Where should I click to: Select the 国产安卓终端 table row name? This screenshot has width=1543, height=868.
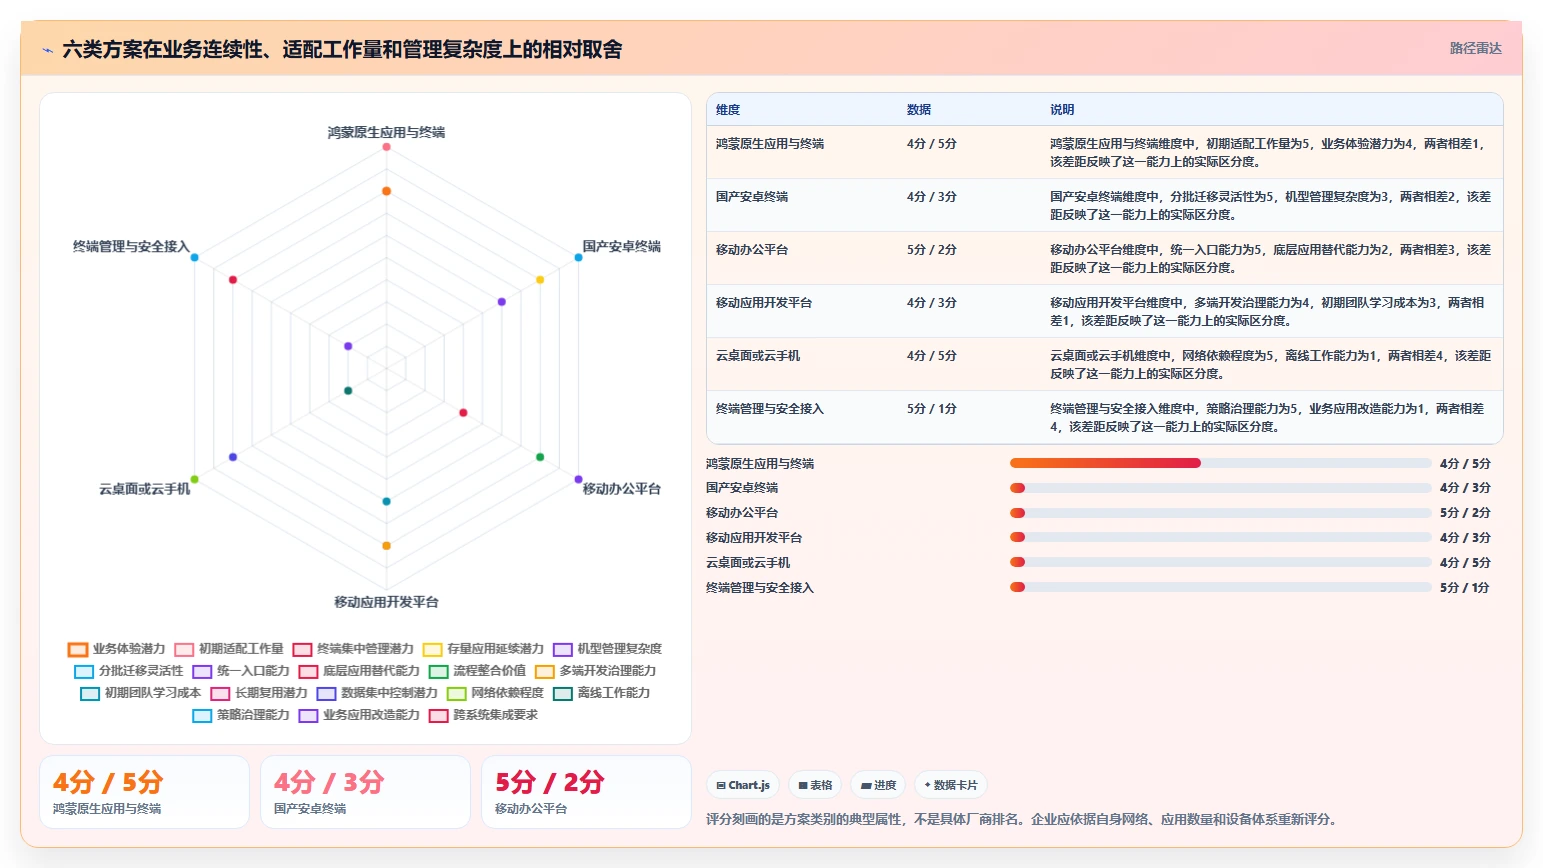point(752,197)
